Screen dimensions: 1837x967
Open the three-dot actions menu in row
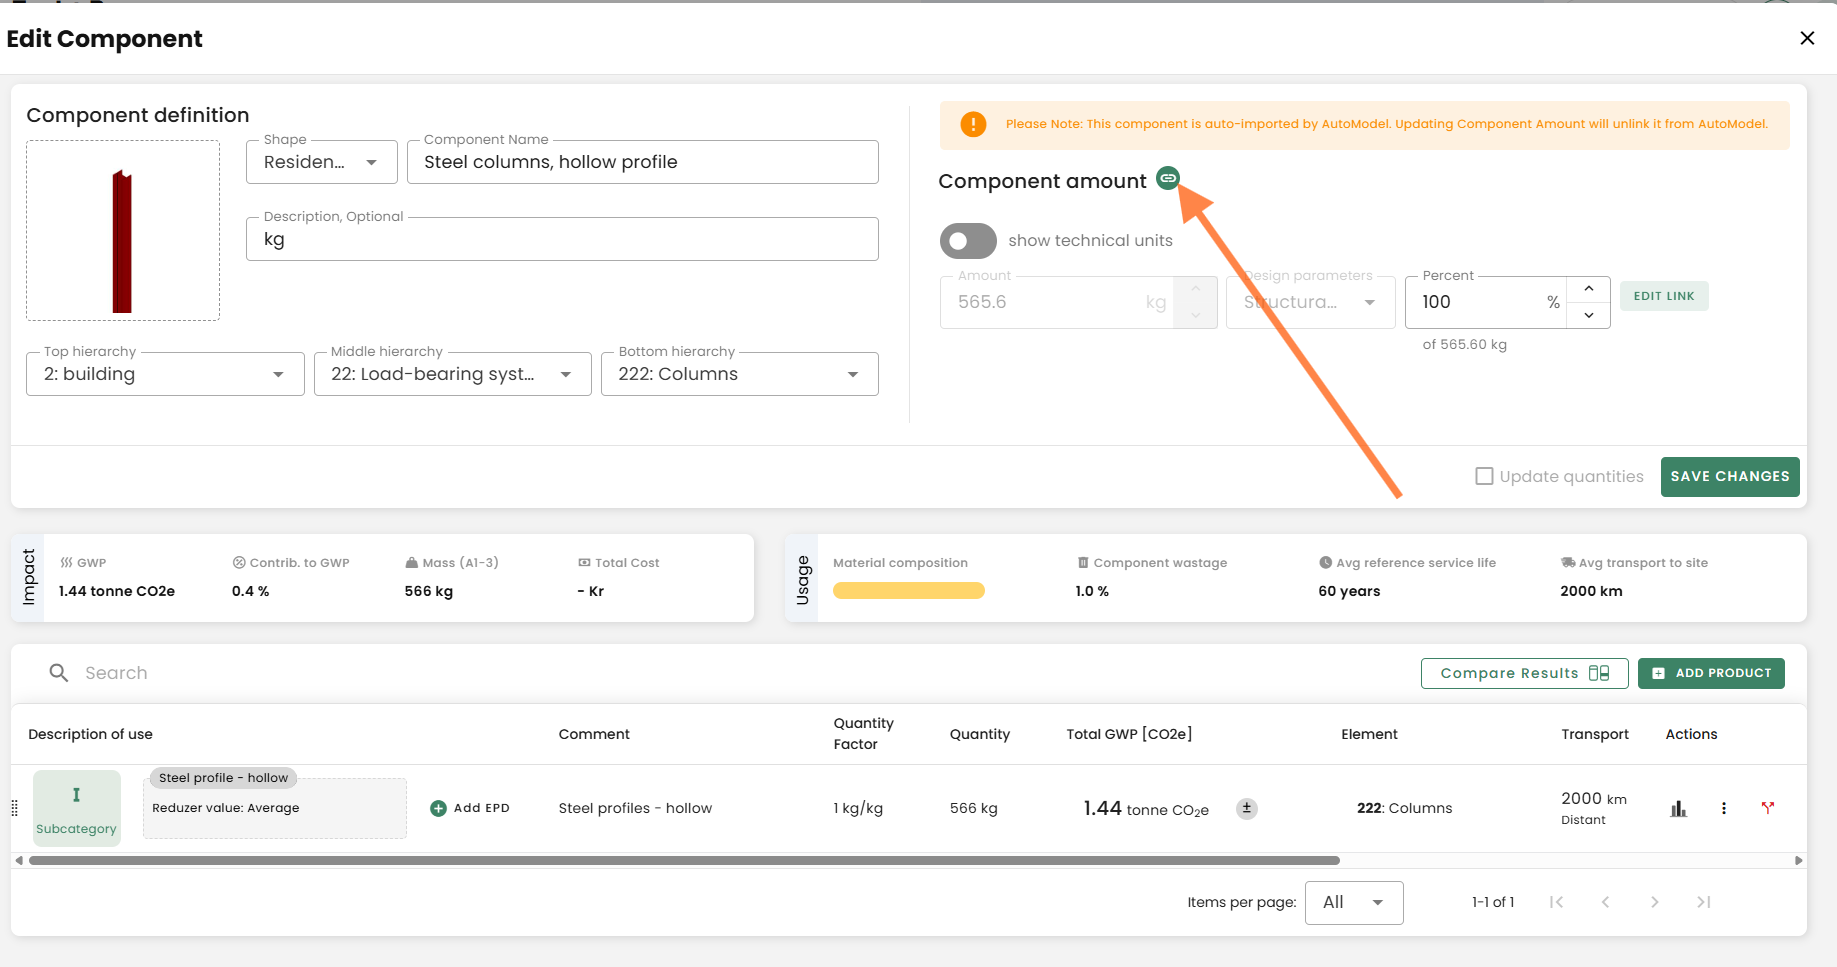pos(1723,808)
